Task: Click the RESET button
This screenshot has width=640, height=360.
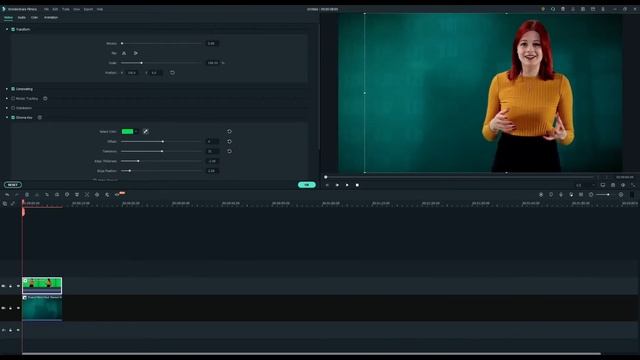Action: tap(13, 185)
